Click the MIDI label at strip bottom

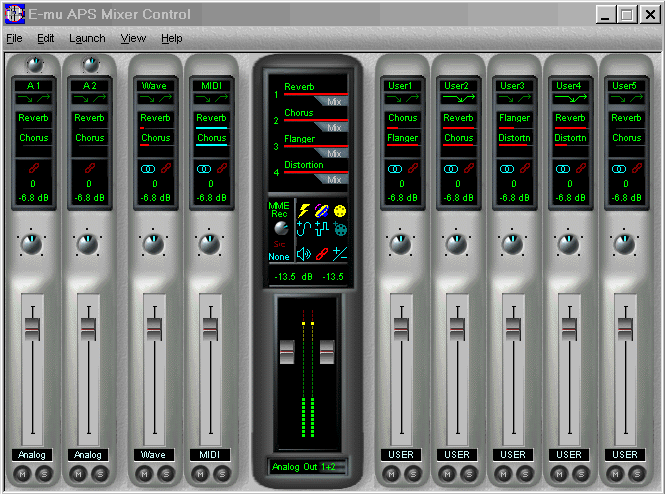(x=210, y=455)
